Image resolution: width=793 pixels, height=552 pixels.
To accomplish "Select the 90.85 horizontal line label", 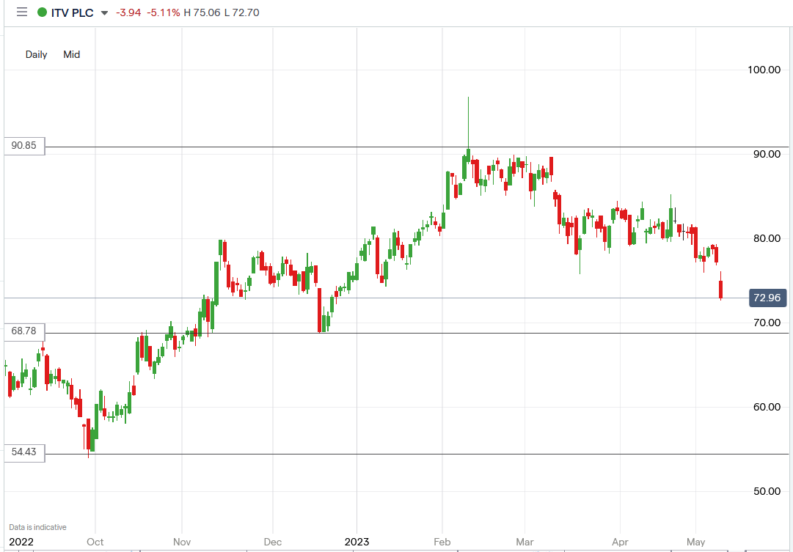I will [x=24, y=146].
